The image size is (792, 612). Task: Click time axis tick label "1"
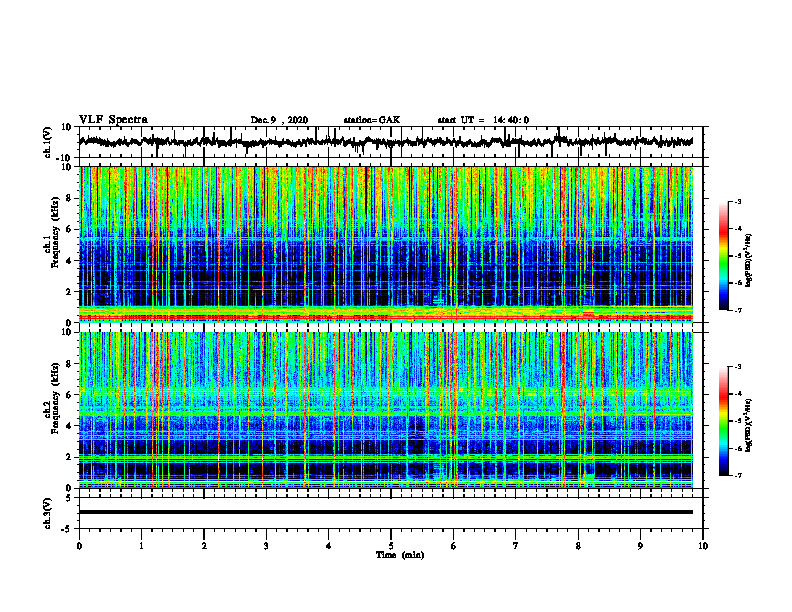141,546
